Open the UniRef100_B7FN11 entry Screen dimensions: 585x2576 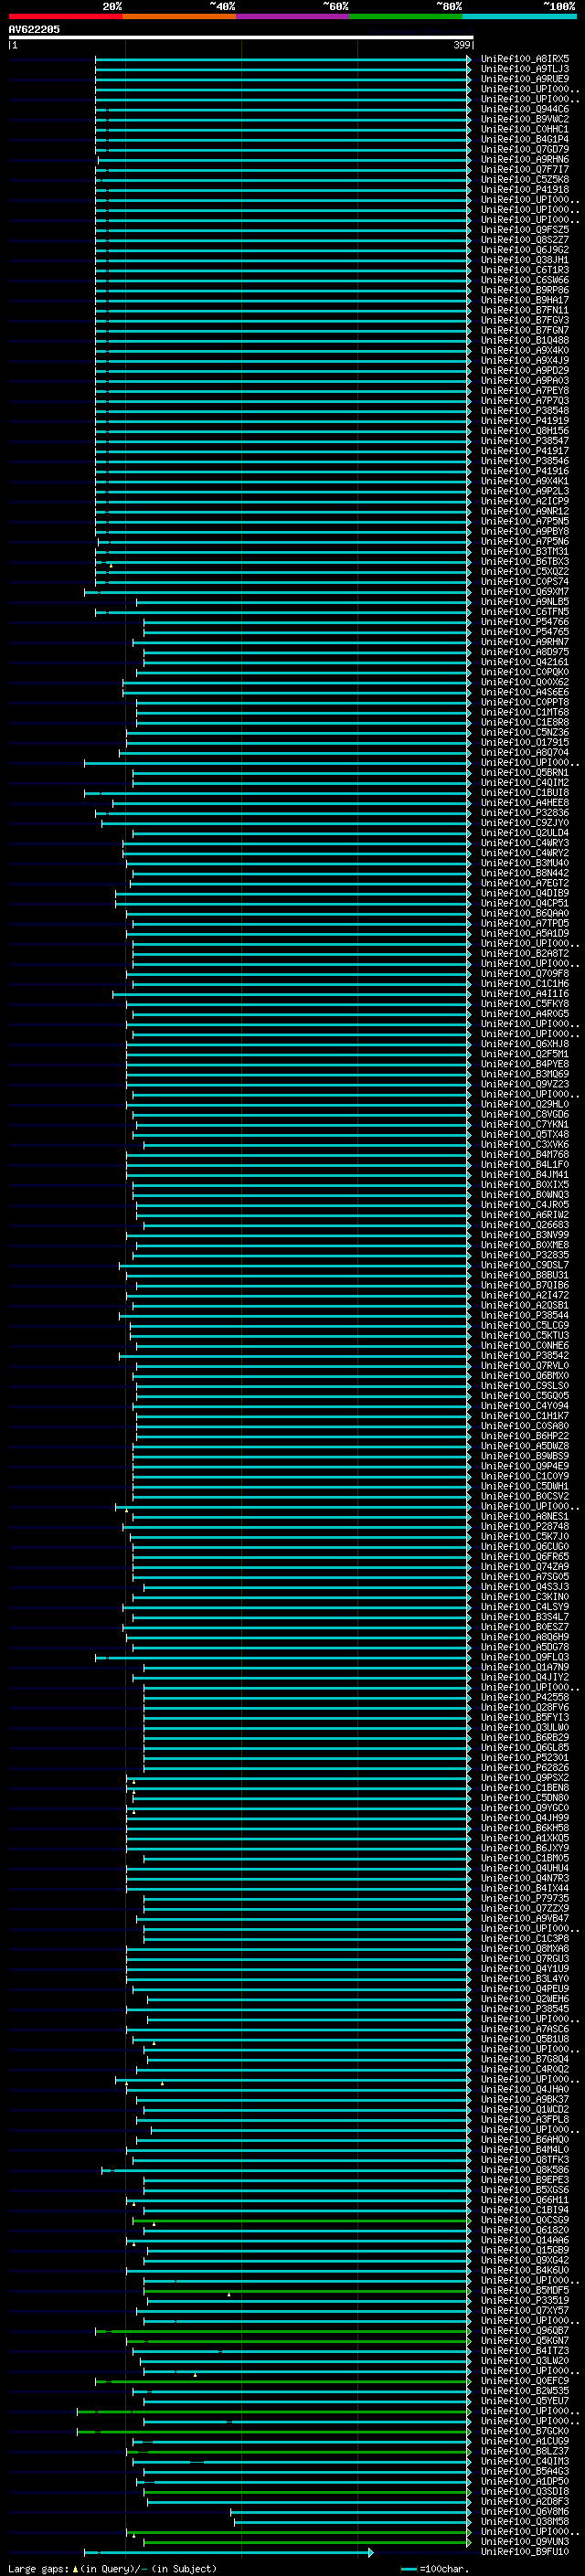coord(524,310)
